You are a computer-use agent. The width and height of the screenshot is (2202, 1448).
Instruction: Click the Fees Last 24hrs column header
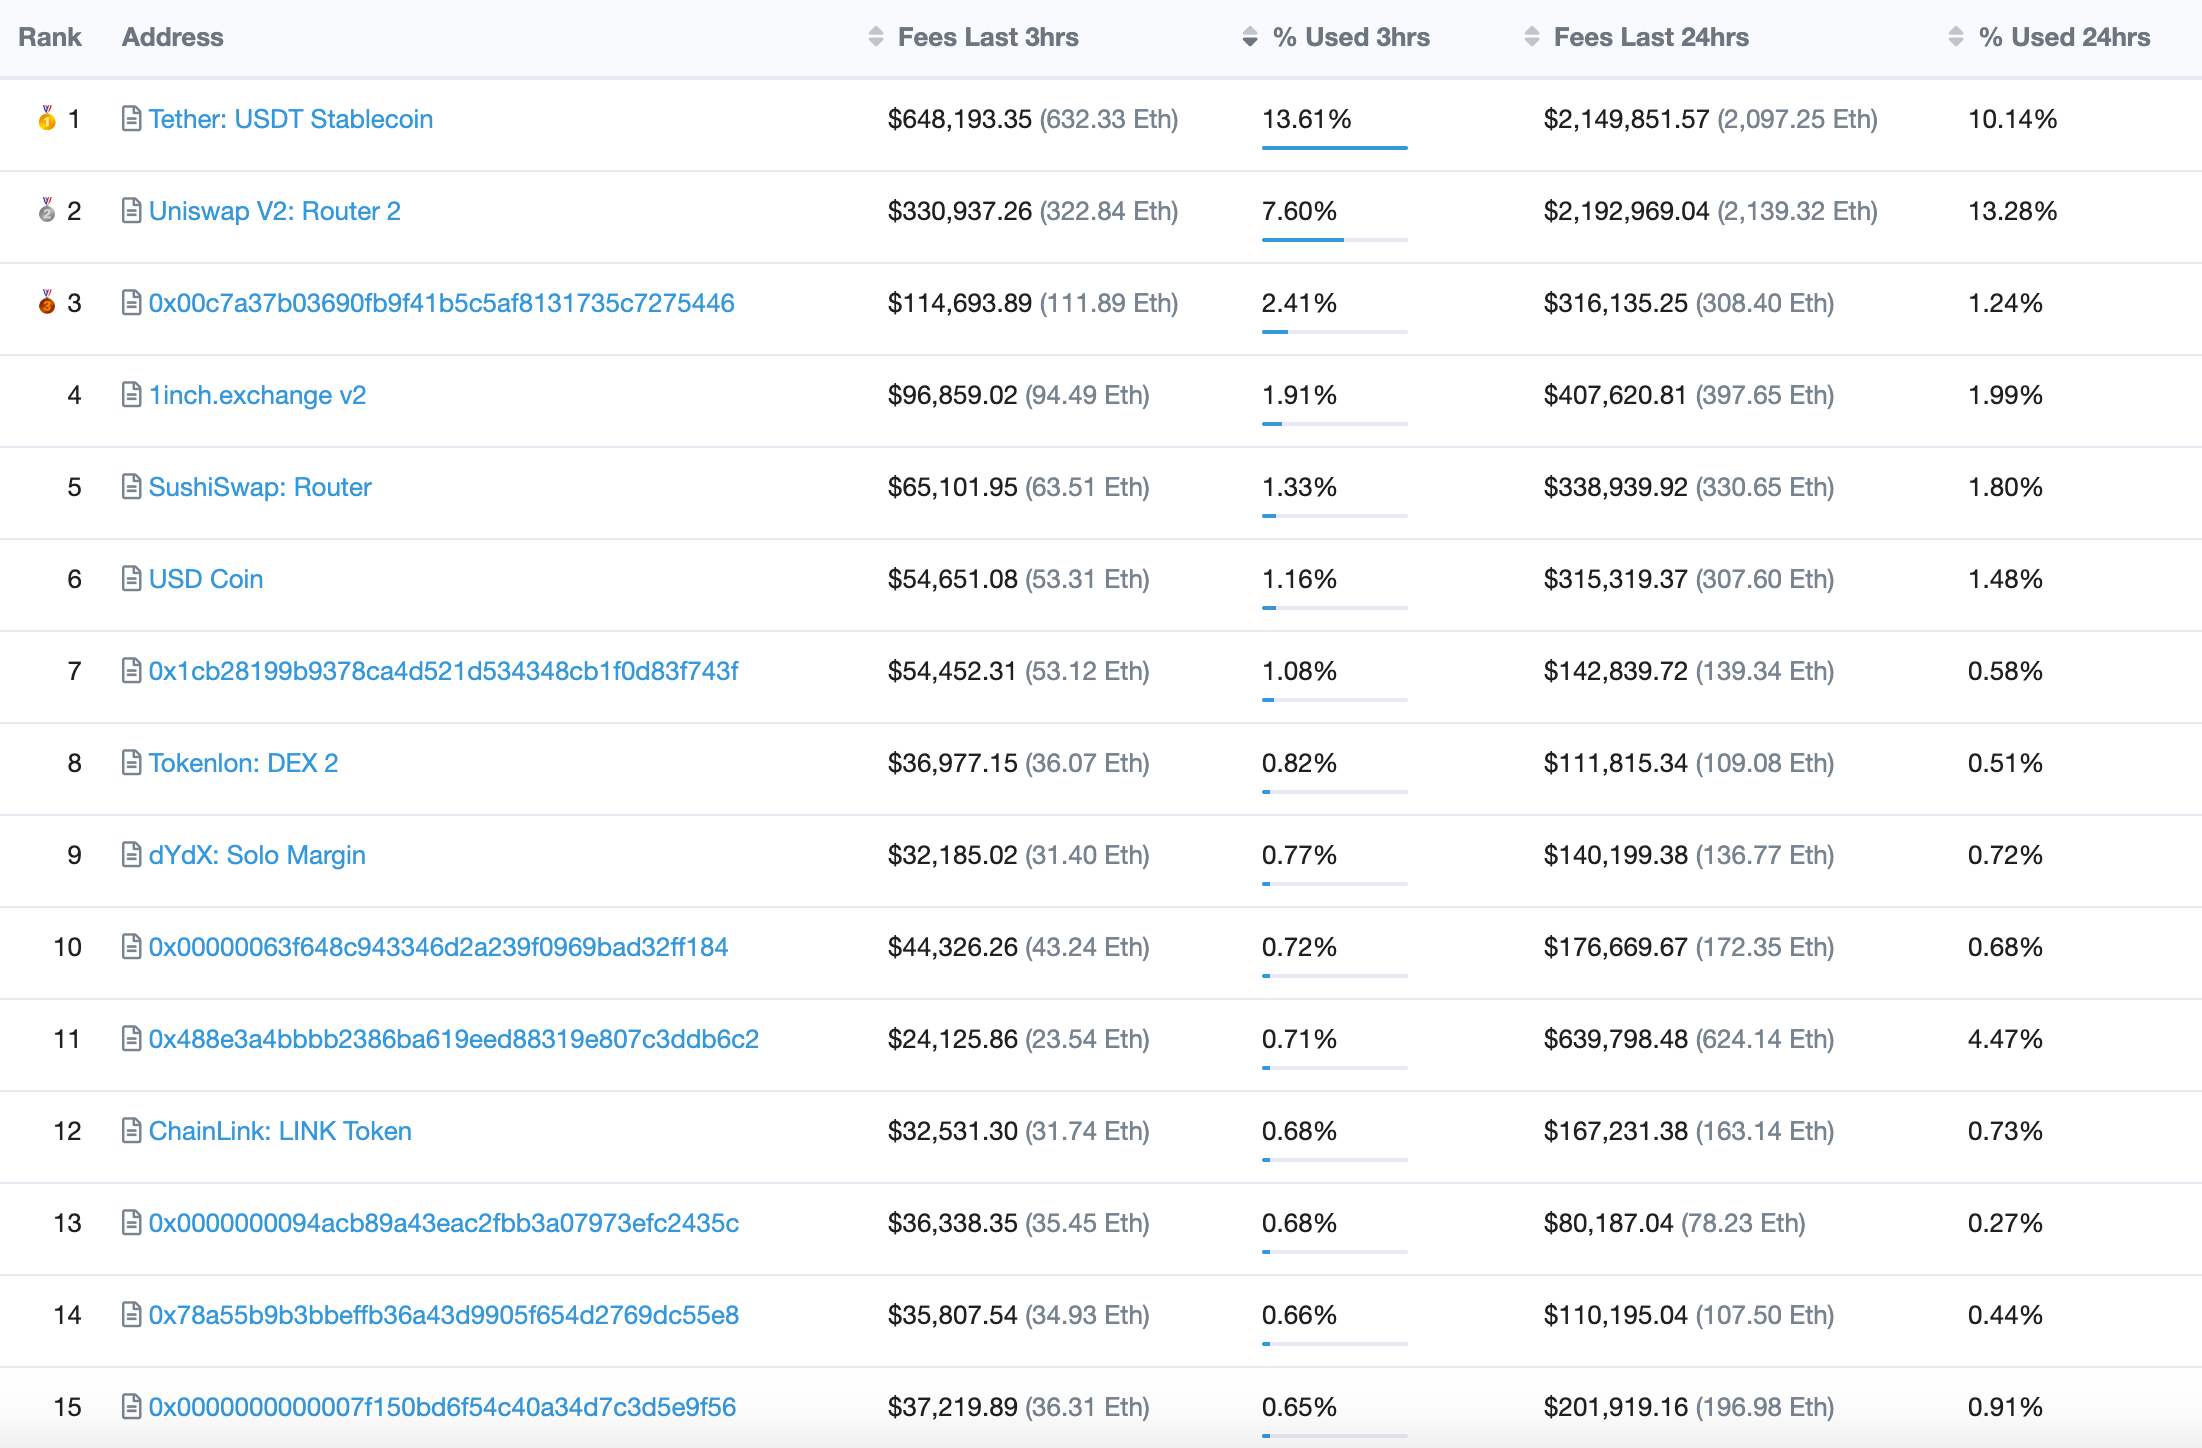click(1651, 37)
